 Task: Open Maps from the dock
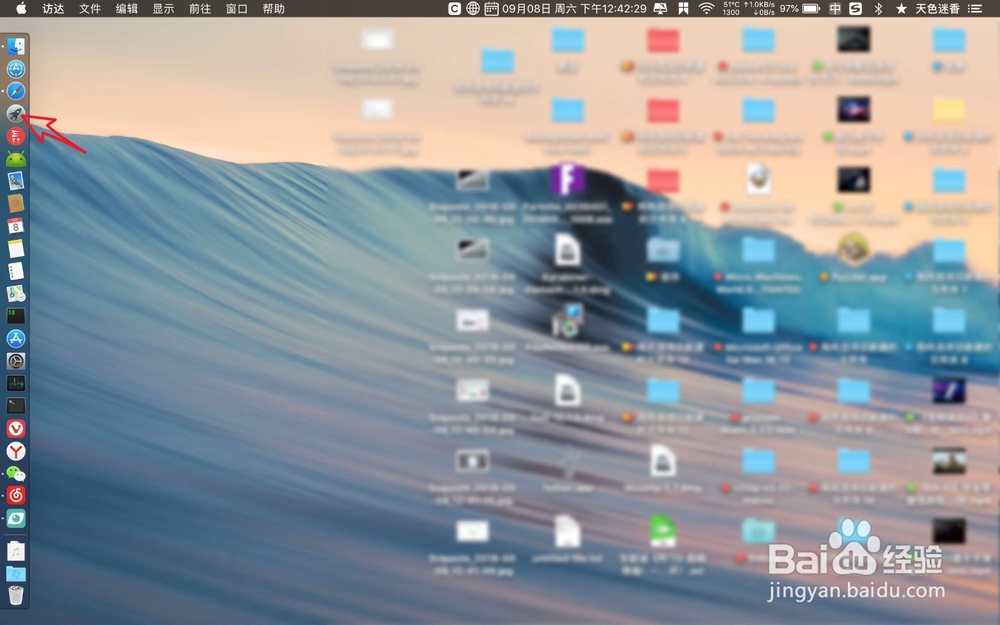pos(16,293)
